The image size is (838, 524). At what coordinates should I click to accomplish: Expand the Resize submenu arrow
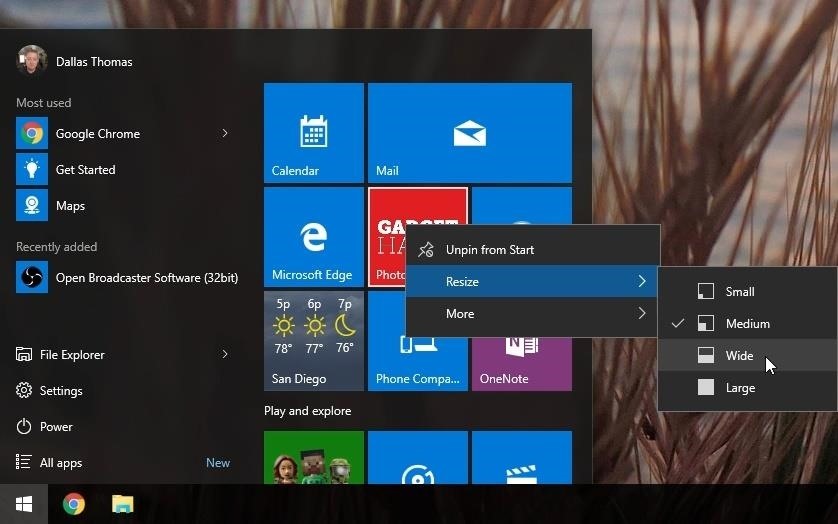642,281
